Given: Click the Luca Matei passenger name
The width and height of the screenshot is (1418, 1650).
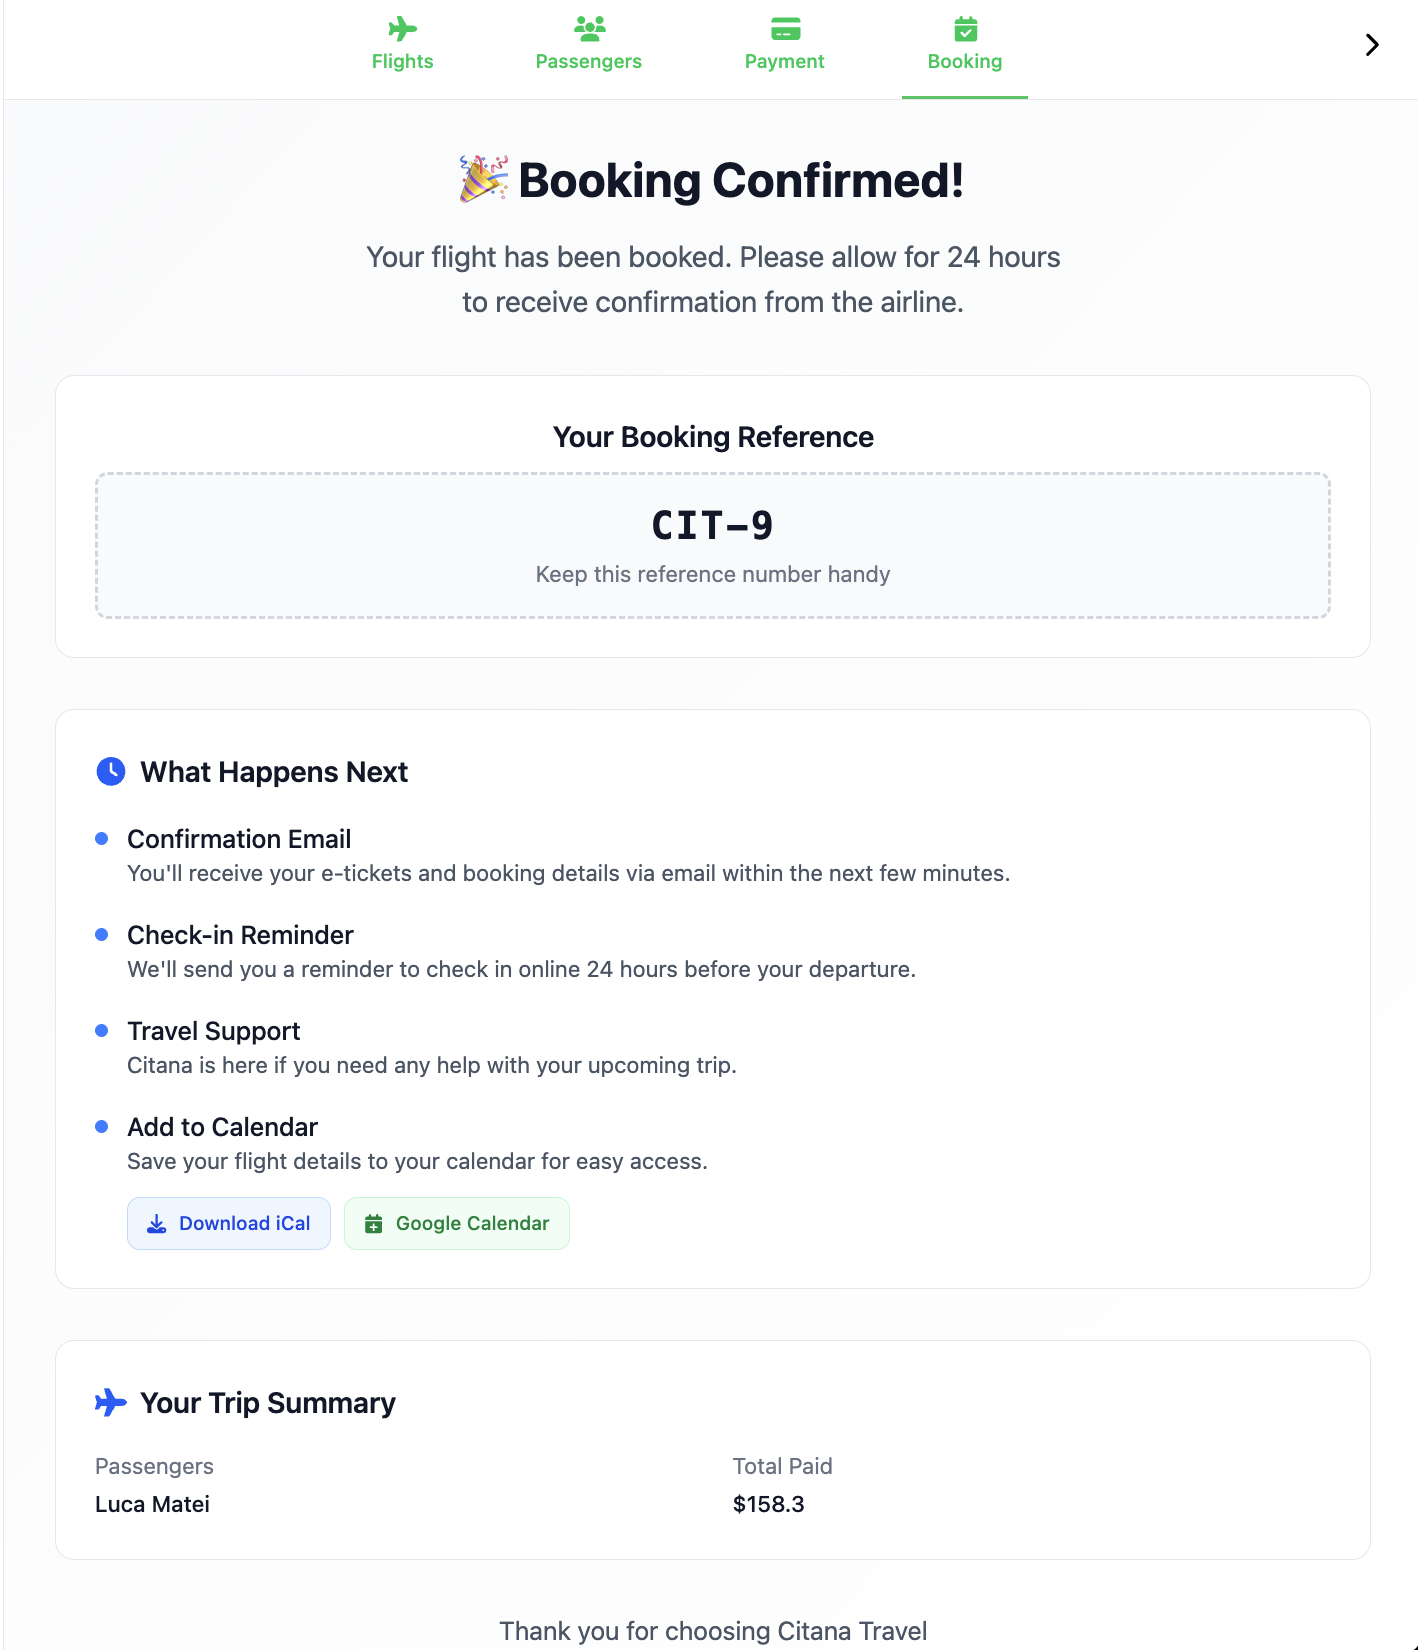Looking at the screenshot, I should point(152,1504).
